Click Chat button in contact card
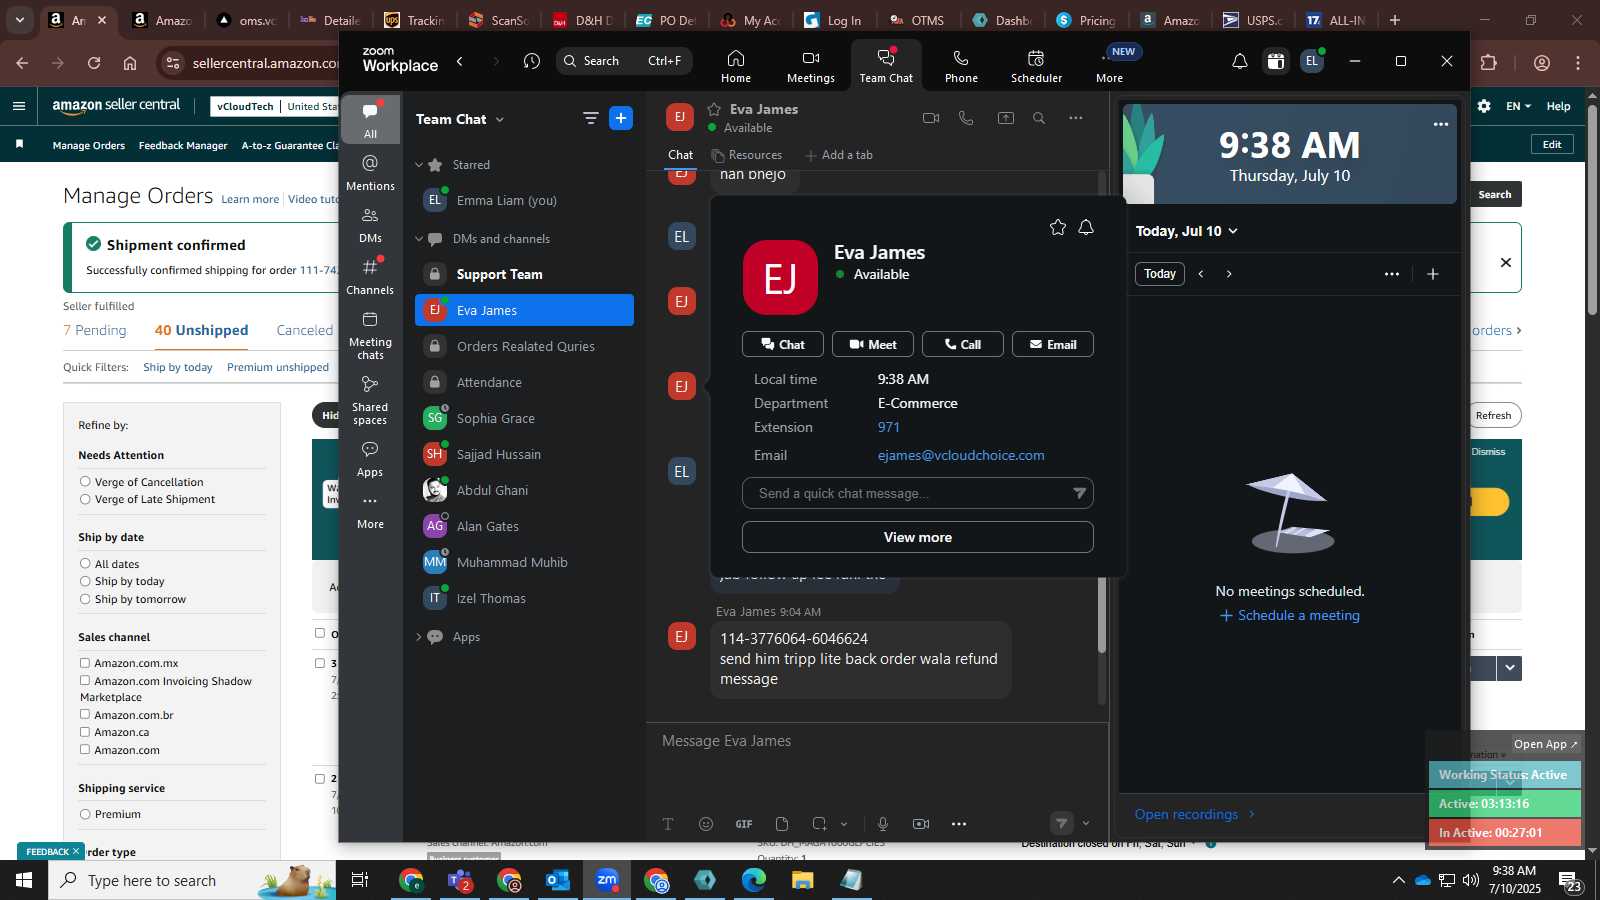The image size is (1600, 900). tap(783, 344)
